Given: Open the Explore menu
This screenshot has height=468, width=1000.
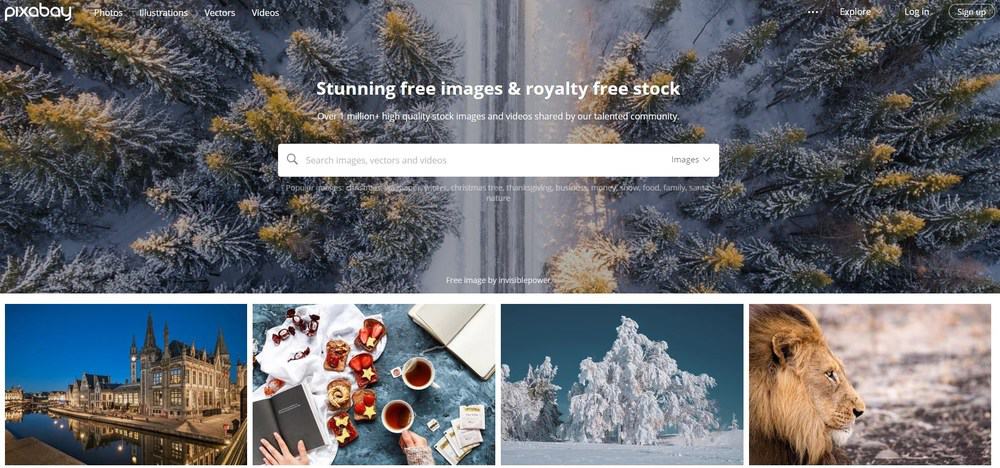Looking at the screenshot, I should coord(855,12).
